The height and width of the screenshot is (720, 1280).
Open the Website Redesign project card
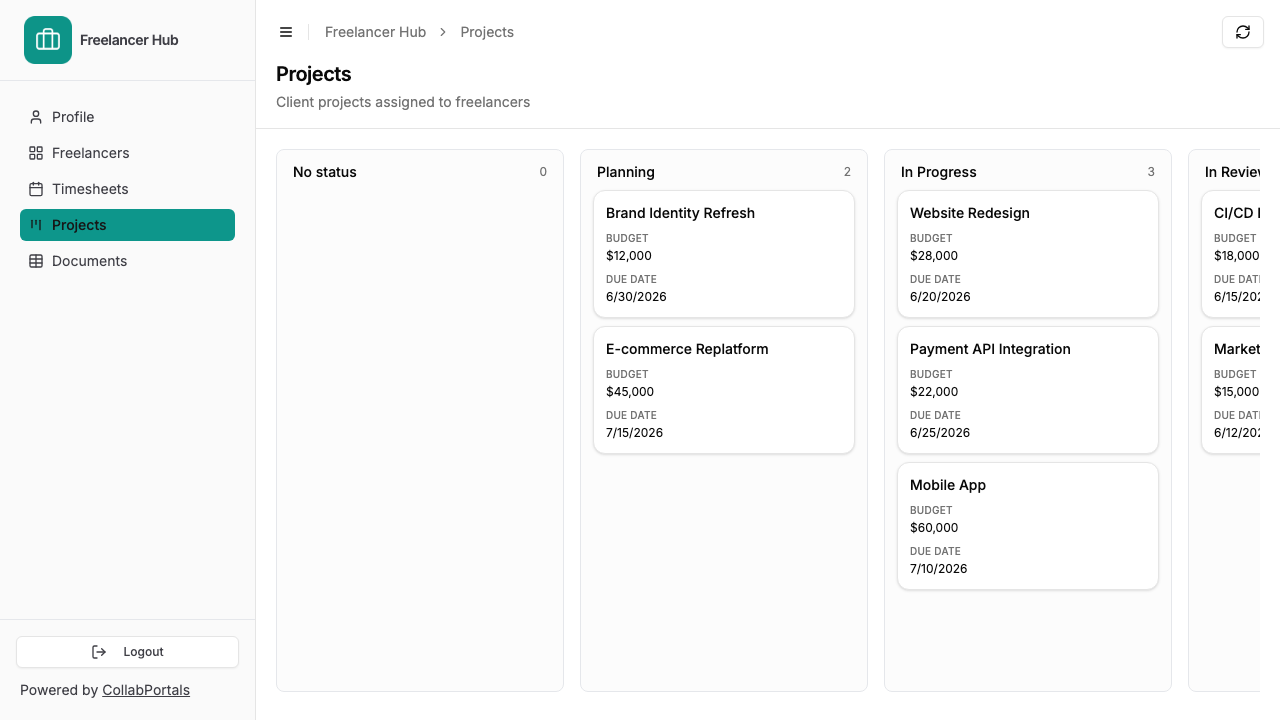coord(1028,254)
